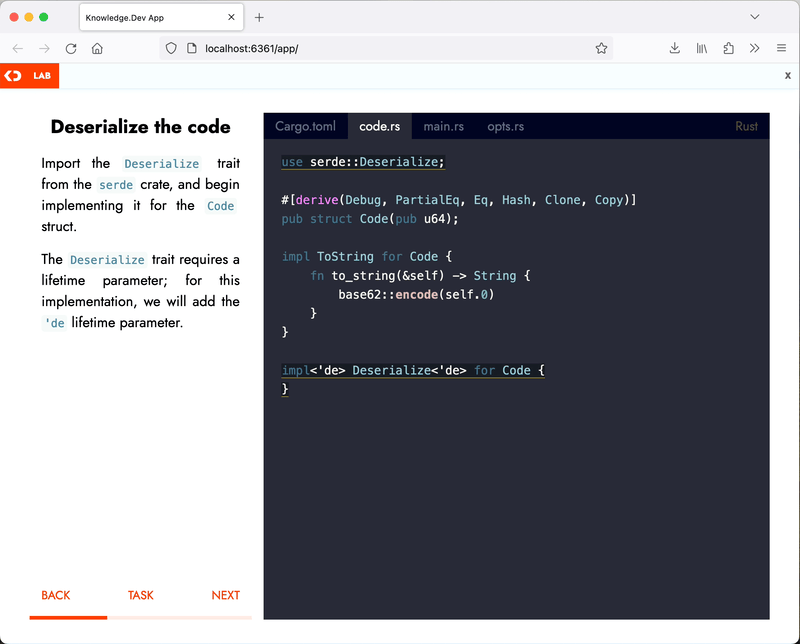Viewport: 800px width, 644px height.
Task: Click 'impl ToString for Code' line
Action: click(366, 256)
